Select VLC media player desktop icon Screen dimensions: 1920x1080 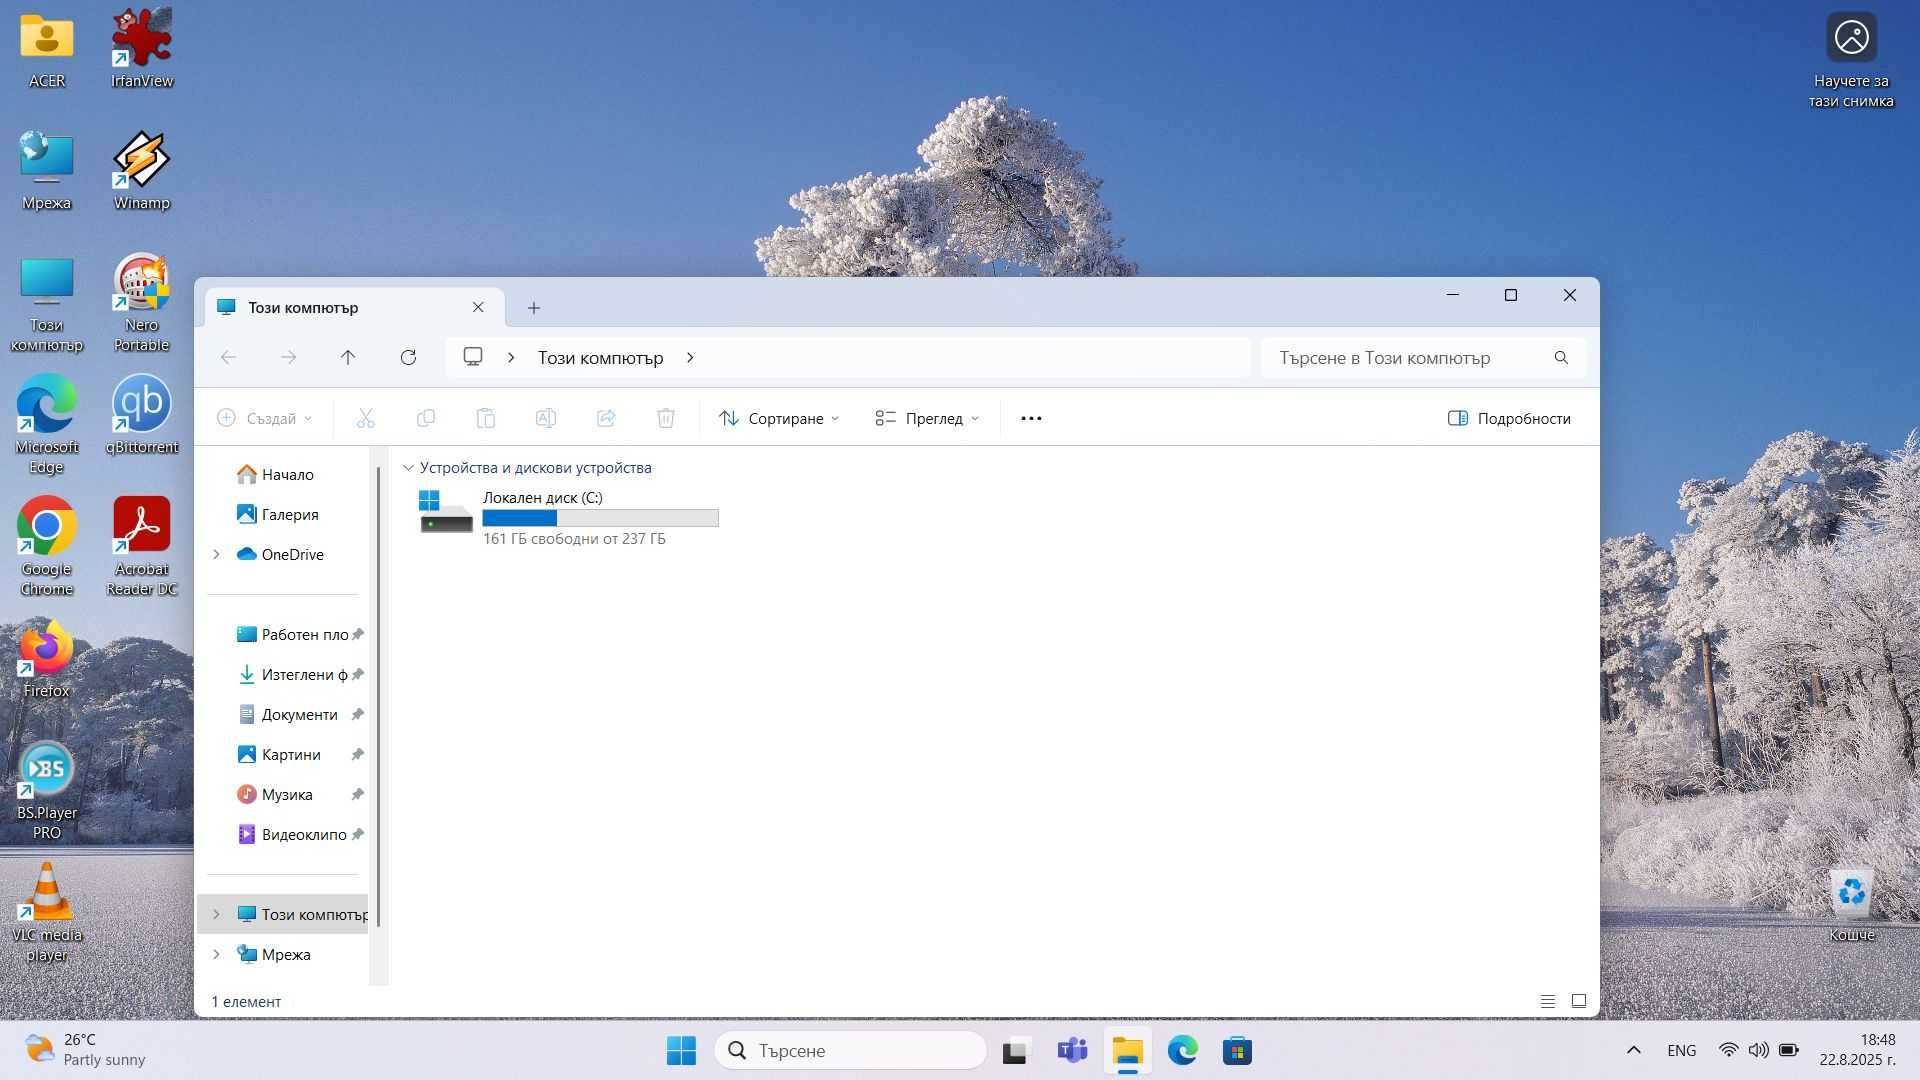coord(46,912)
